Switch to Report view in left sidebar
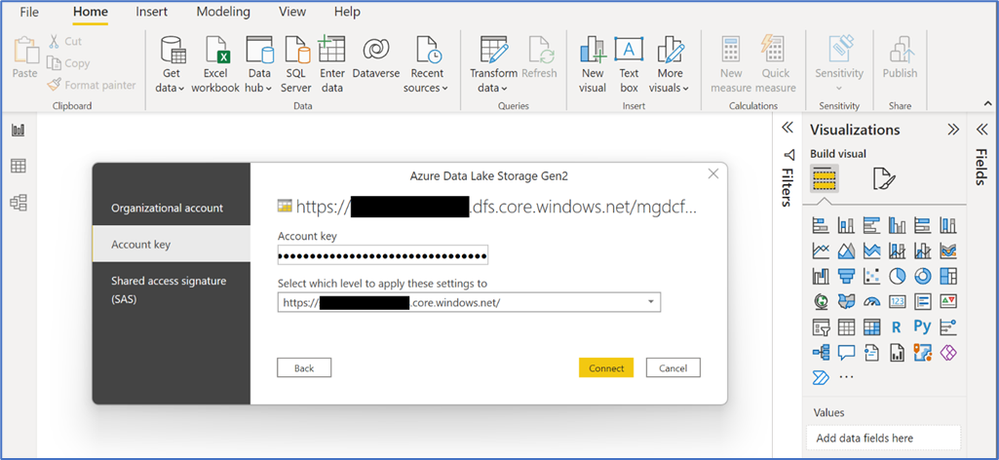The image size is (999, 460). 18,131
